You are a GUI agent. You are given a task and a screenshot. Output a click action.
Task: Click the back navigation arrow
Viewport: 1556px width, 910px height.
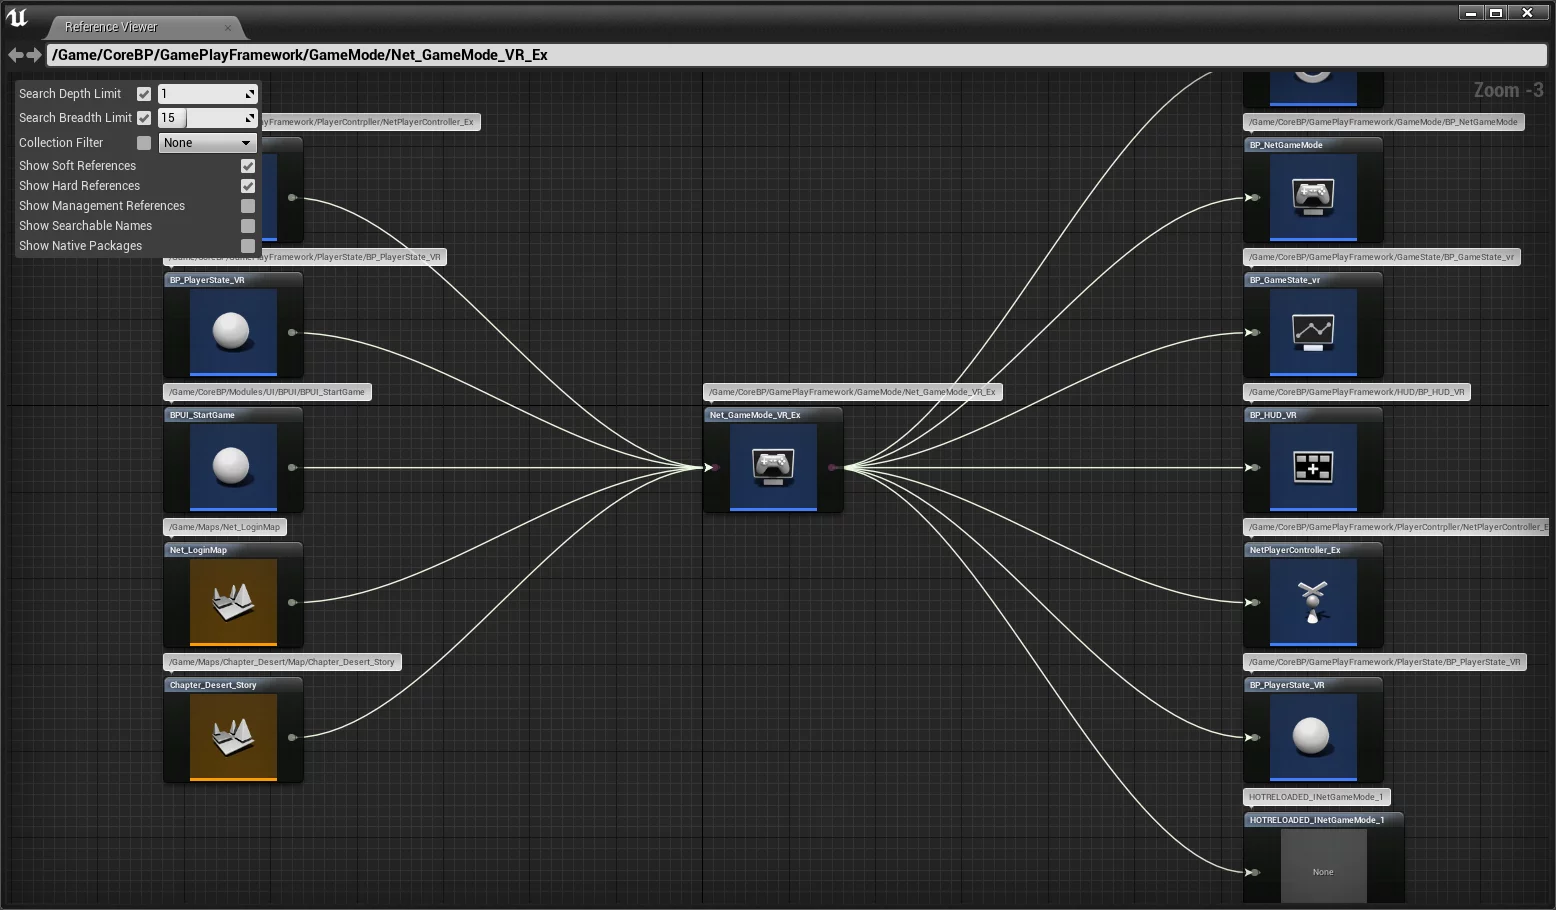click(15, 55)
